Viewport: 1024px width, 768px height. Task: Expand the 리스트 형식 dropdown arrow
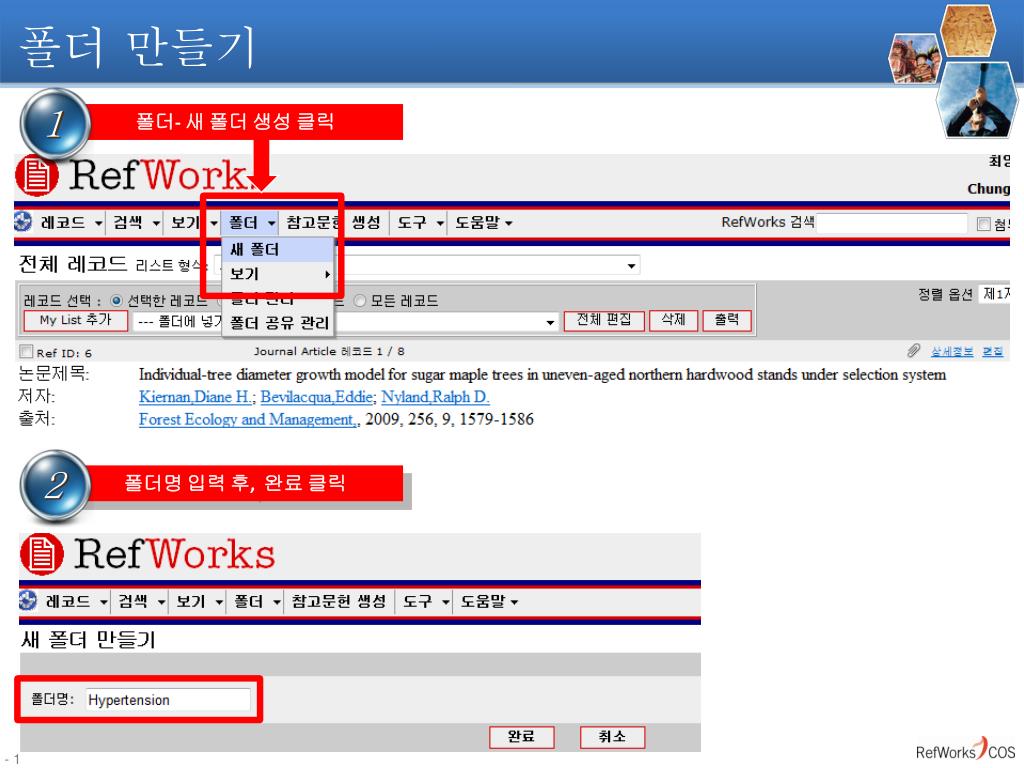631,265
